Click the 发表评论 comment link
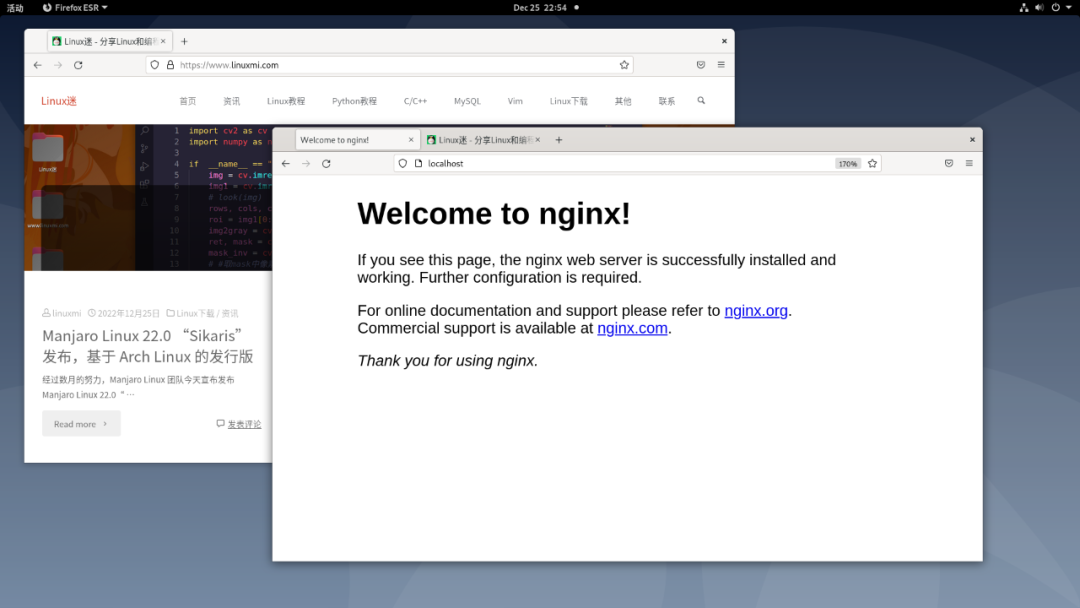1080x608 pixels. click(x=245, y=424)
